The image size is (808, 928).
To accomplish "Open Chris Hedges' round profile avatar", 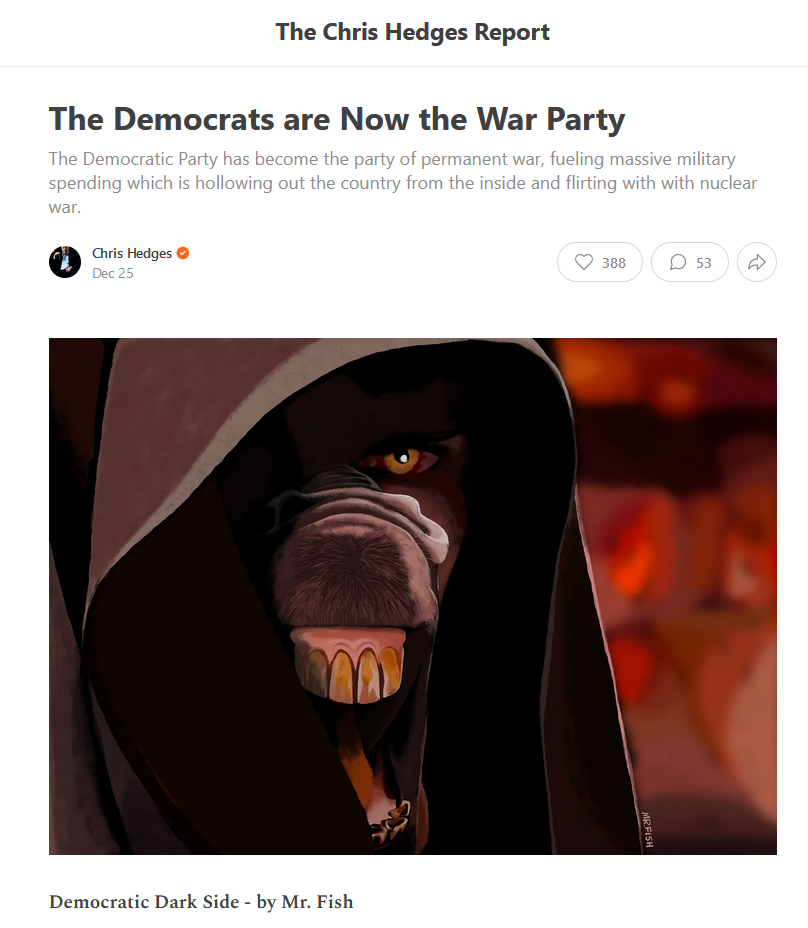I will coord(65,262).
